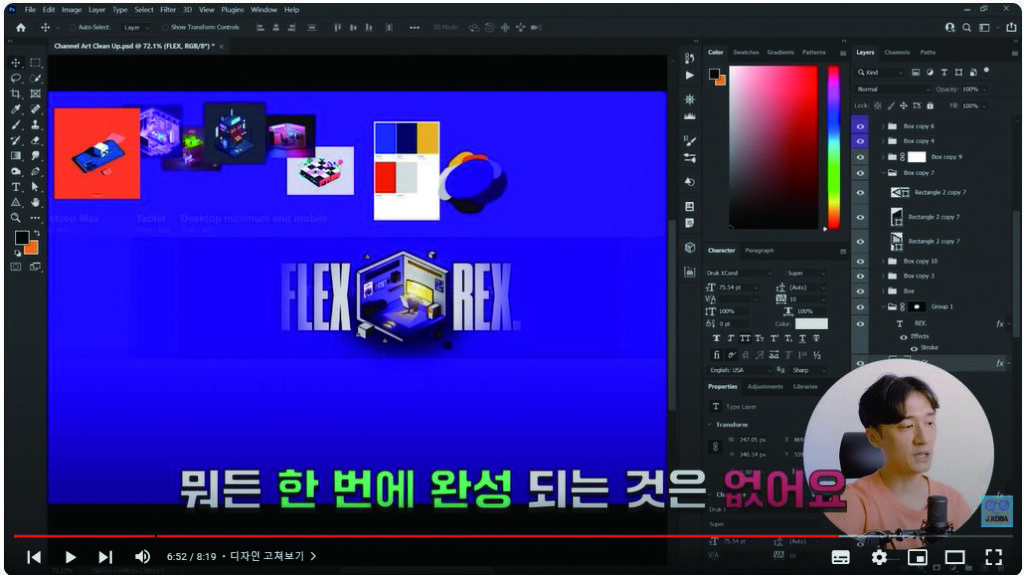This screenshot has width=1024, height=575.
Task: Open the Sharp anti-aliasing dropdown
Action: [807, 370]
